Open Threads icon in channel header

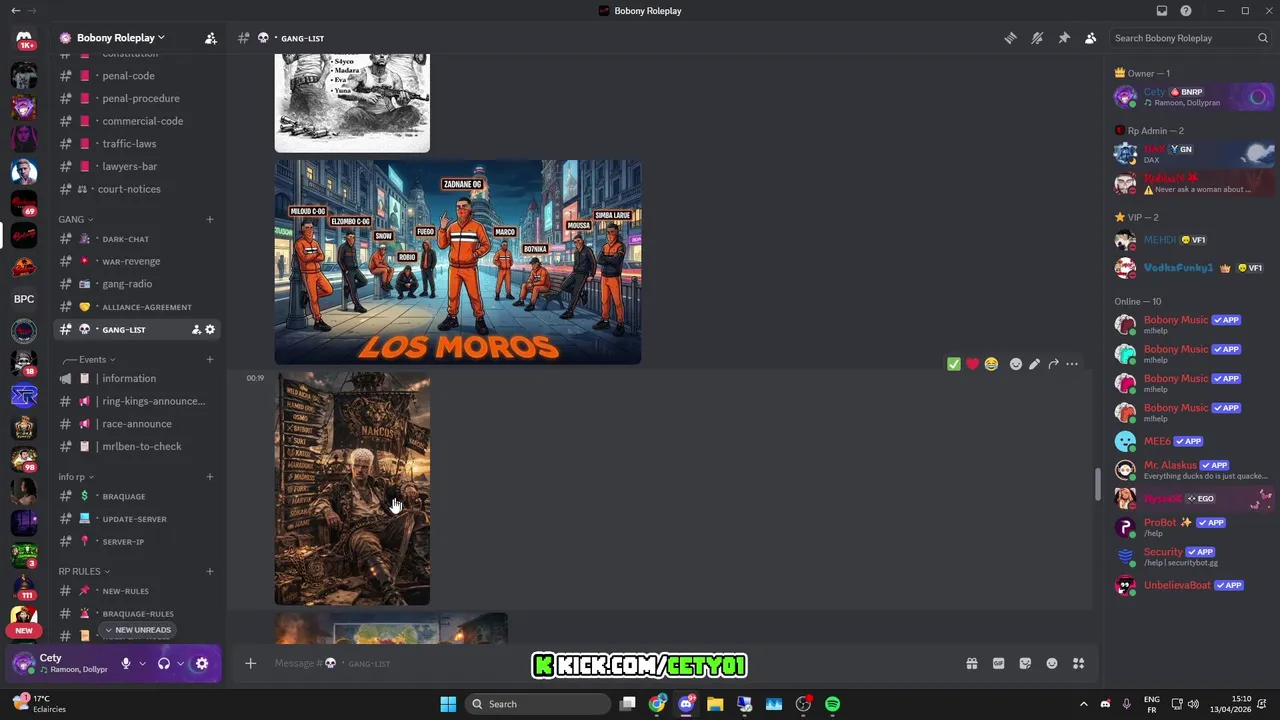pyautogui.click(x=1010, y=38)
